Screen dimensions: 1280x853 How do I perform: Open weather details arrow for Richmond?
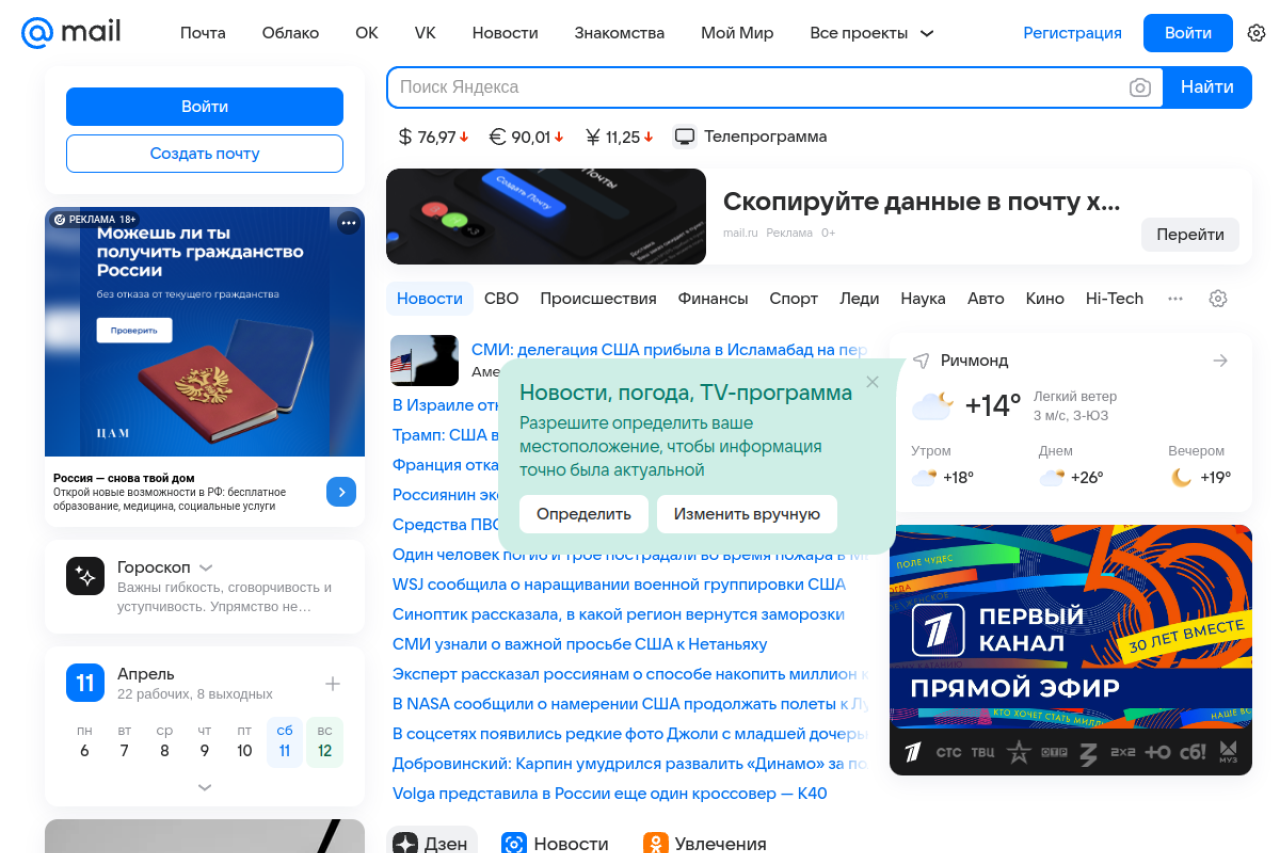pyautogui.click(x=1220, y=360)
